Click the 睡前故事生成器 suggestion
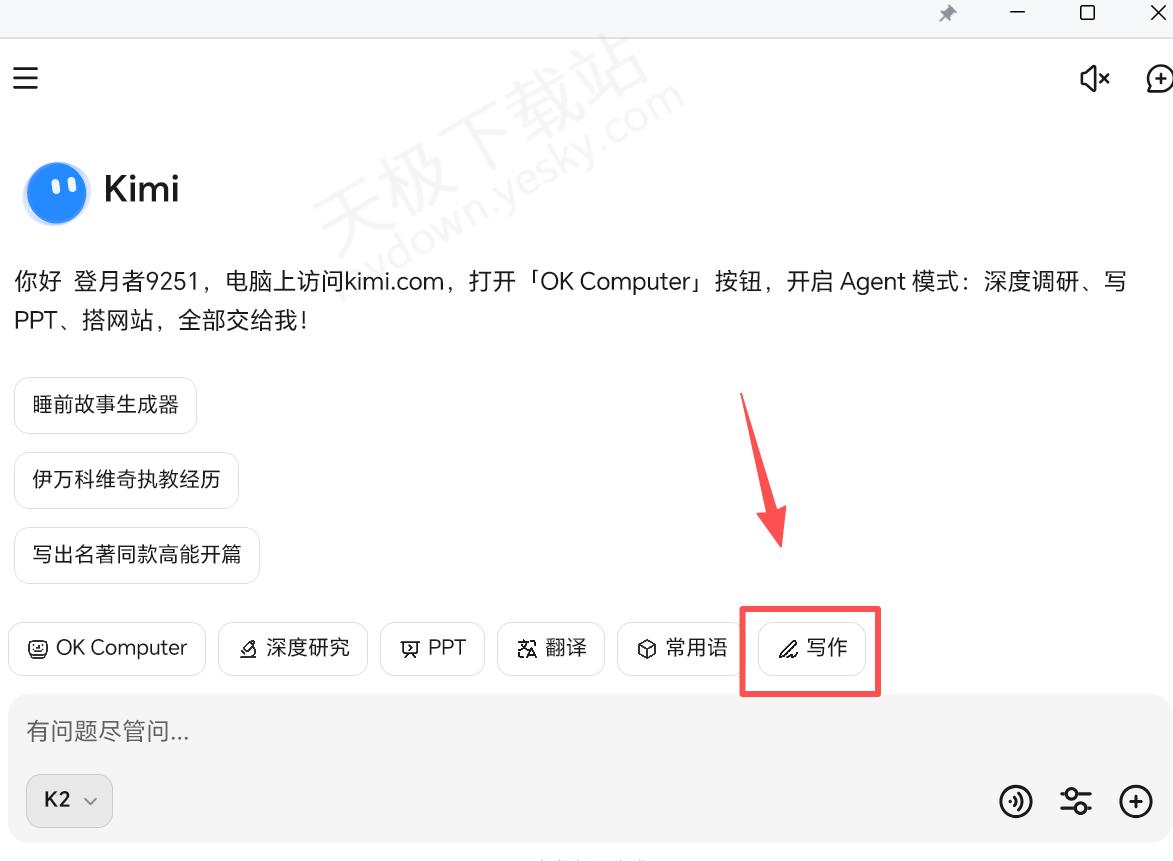1173x861 pixels. [x=105, y=405]
